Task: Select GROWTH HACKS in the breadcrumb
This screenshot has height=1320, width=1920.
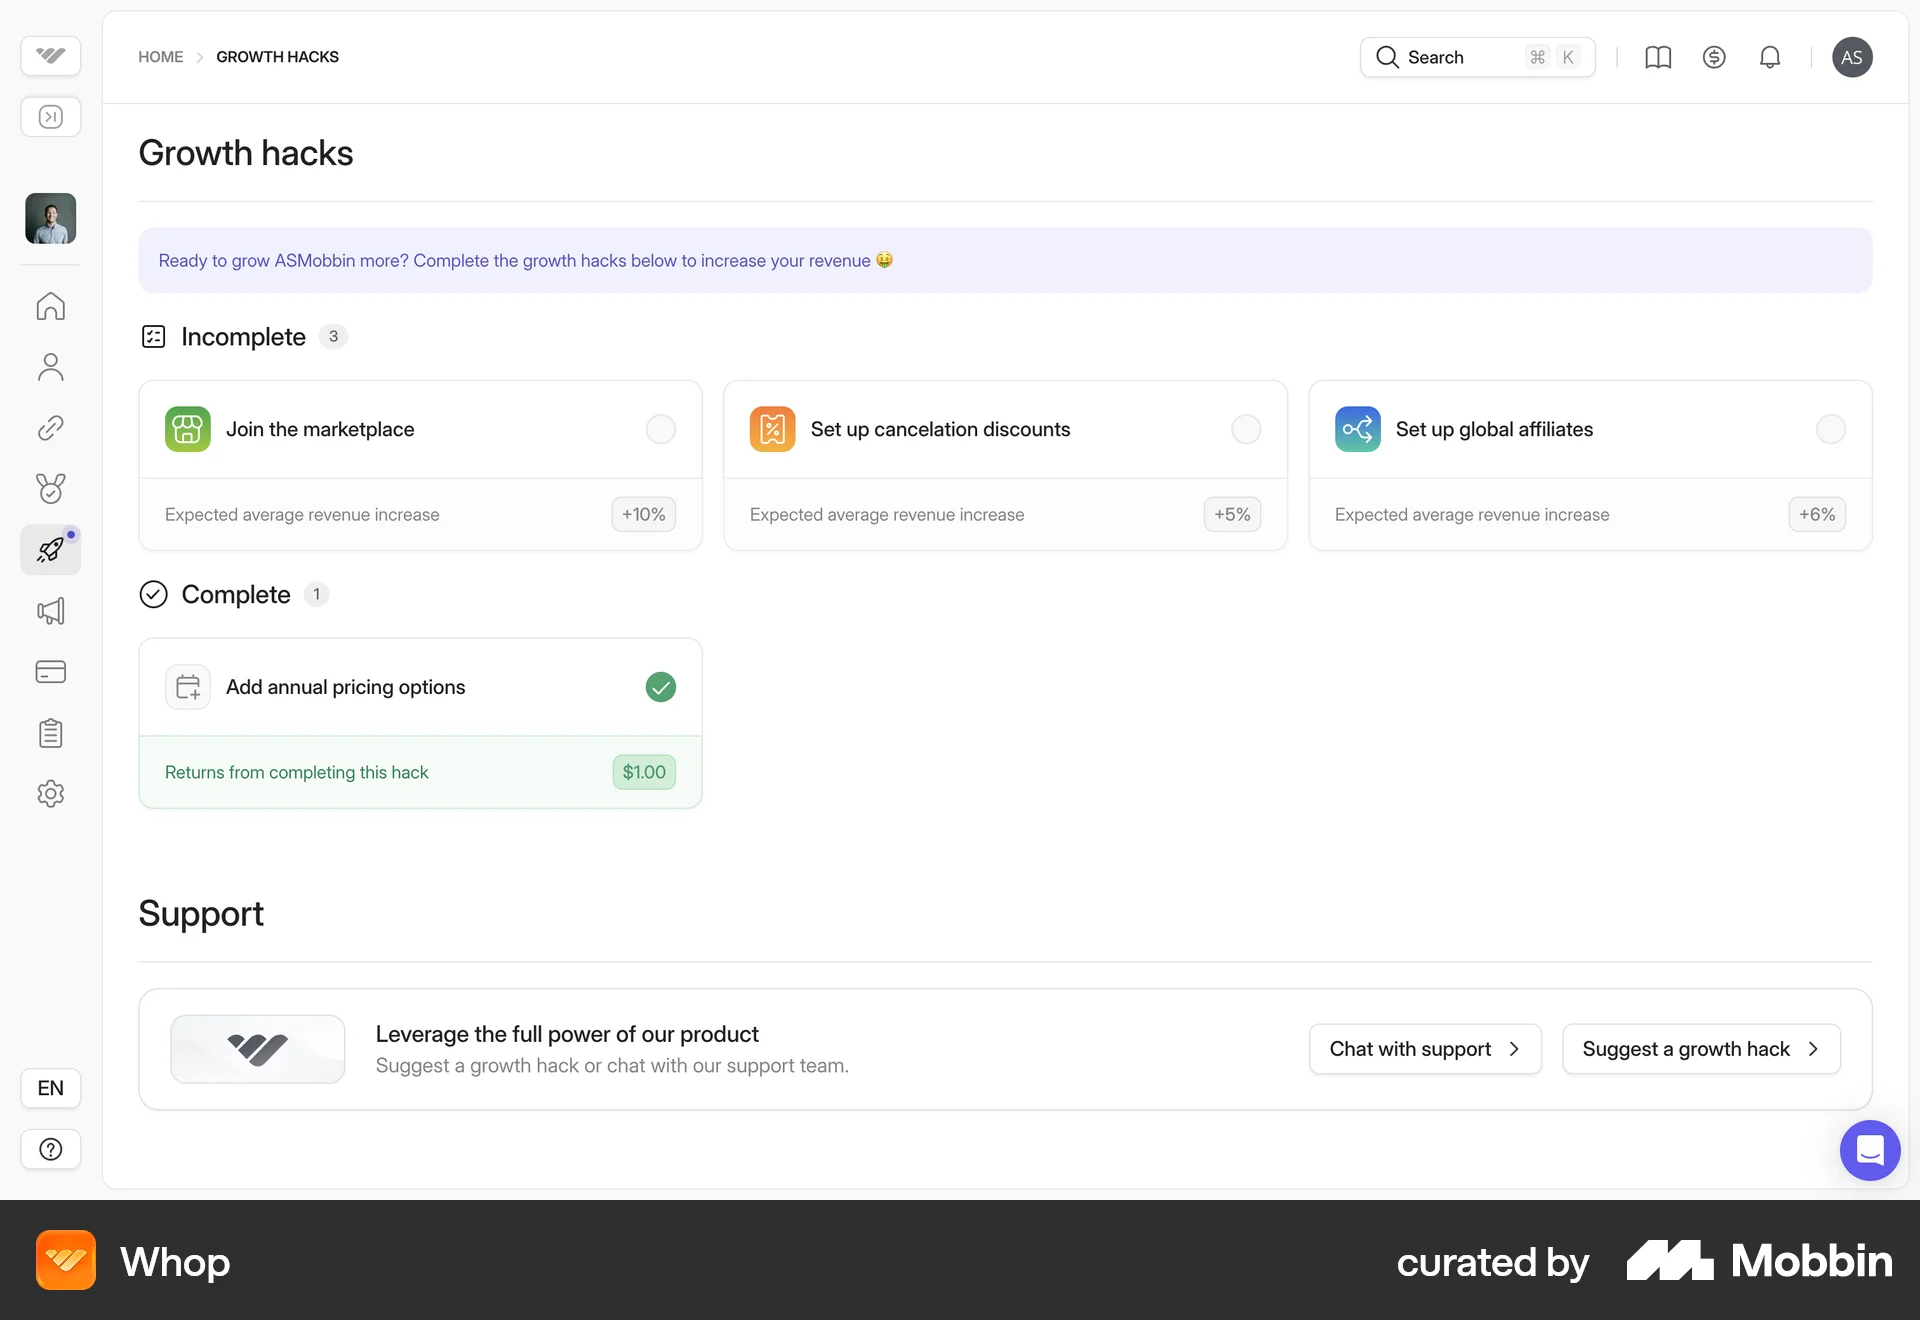Action: click(277, 57)
